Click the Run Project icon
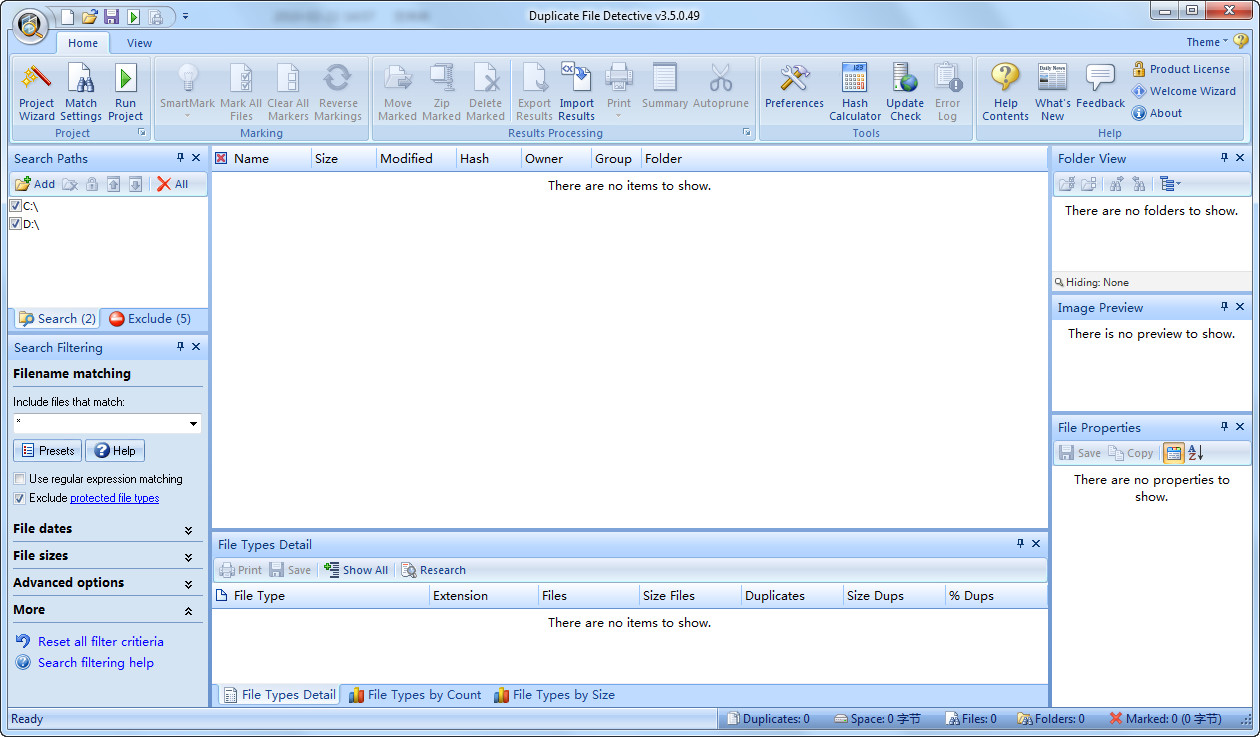 click(125, 92)
